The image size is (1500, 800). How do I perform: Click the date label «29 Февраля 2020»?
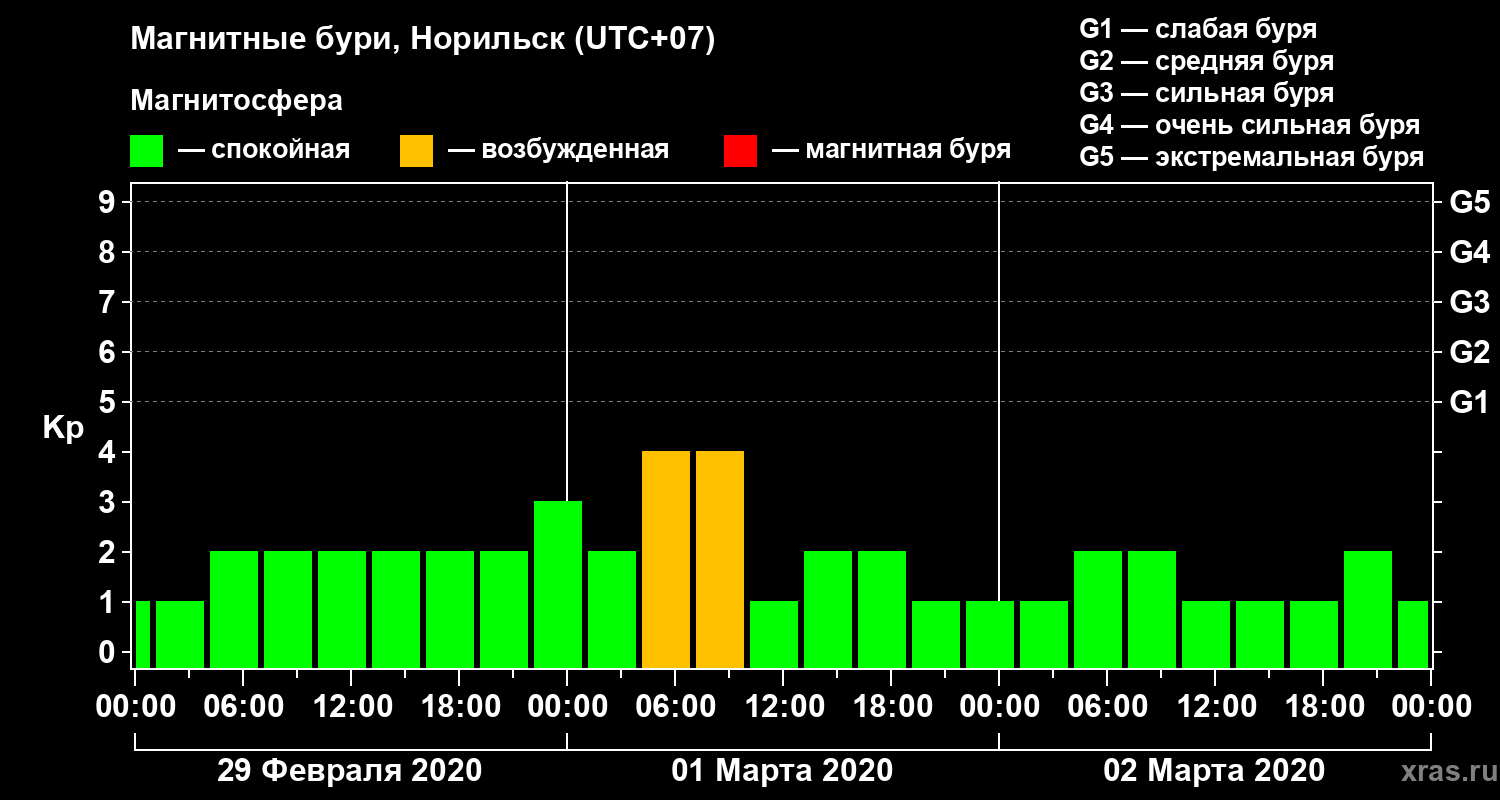[349, 771]
